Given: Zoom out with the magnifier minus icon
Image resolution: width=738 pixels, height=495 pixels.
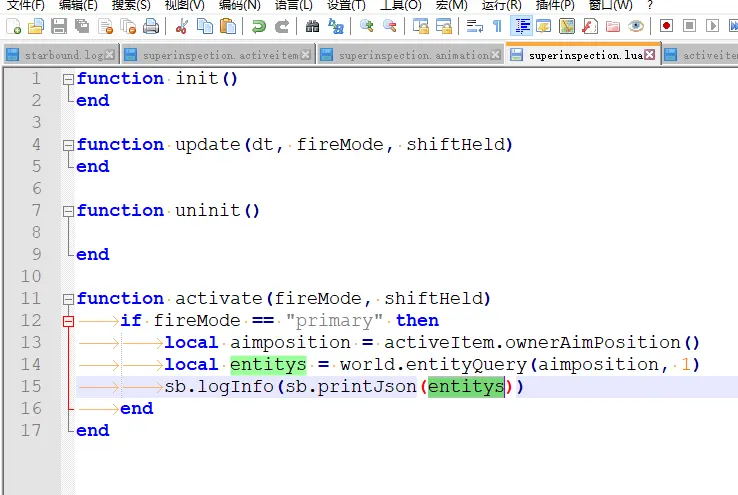Looking at the screenshot, I should 389,26.
